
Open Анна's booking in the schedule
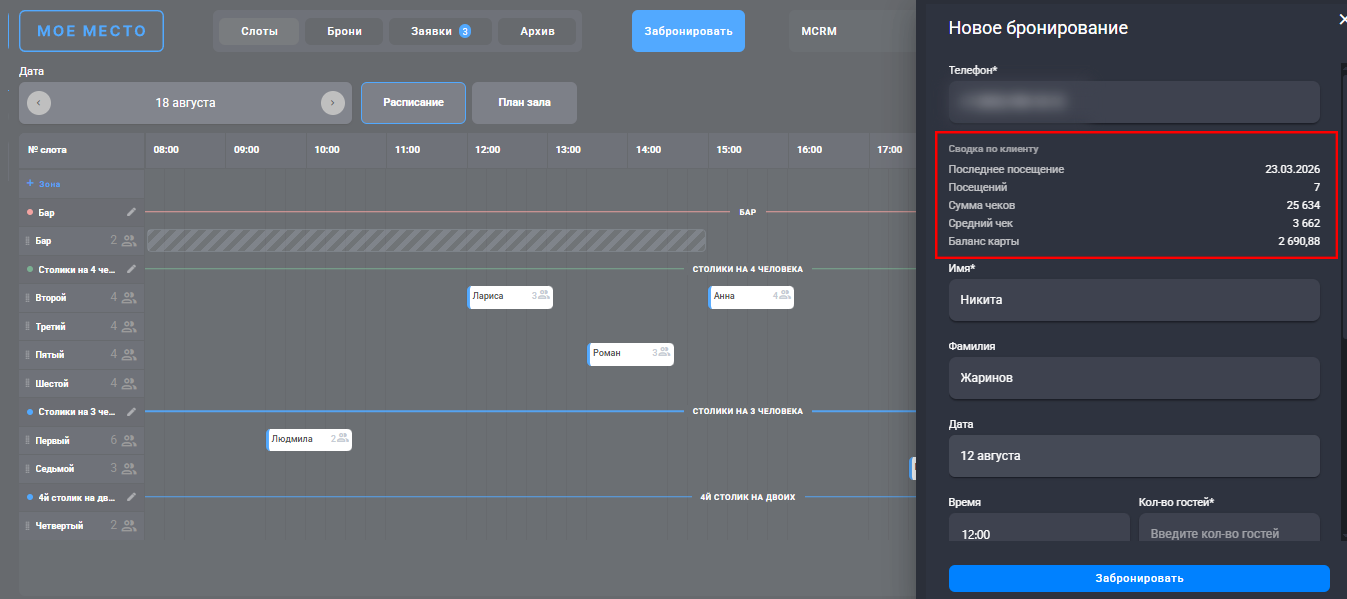pos(751,297)
